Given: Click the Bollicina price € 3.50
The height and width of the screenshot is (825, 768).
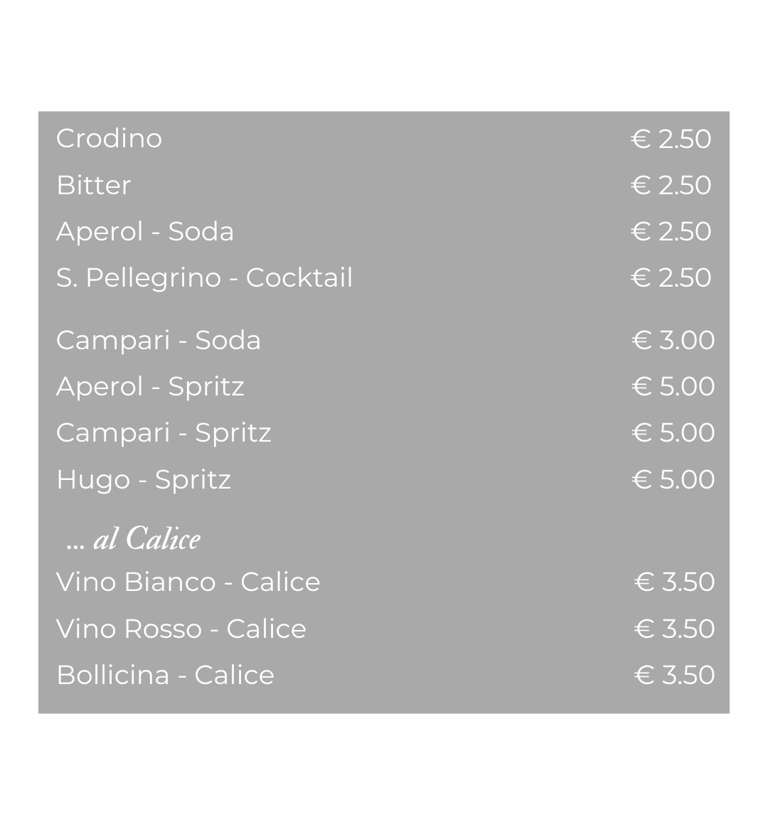Looking at the screenshot, I should [x=674, y=676].
